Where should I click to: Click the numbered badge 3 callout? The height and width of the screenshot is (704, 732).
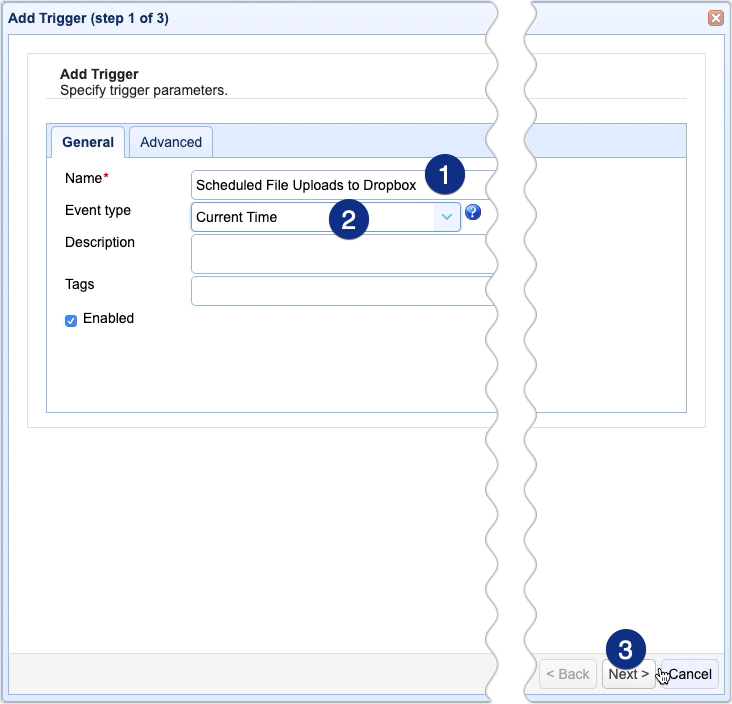tap(625, 650)
